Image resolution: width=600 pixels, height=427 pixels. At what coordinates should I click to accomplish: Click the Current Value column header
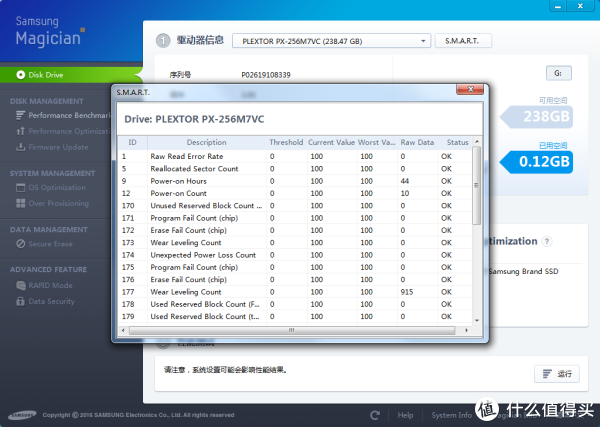331,142
